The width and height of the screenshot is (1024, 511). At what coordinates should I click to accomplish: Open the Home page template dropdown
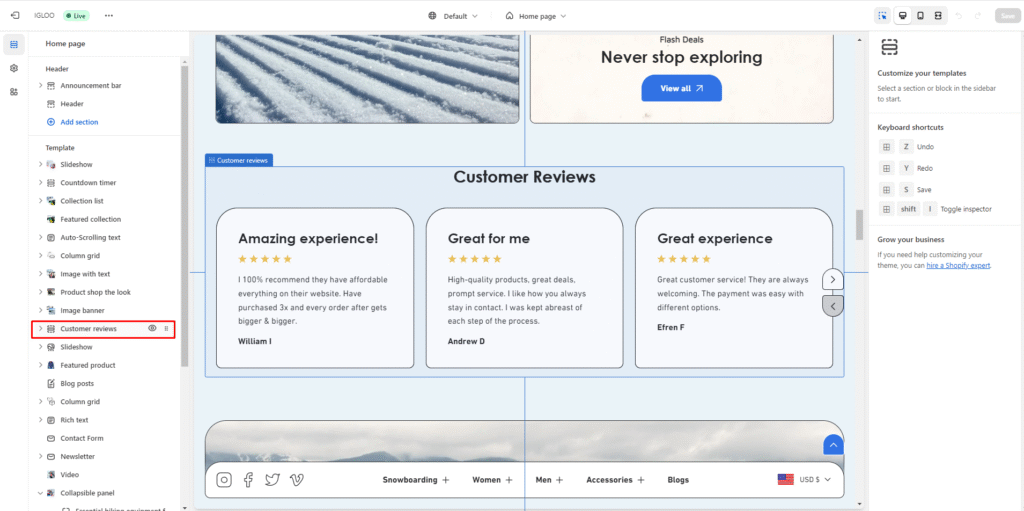tap(536, 16)
